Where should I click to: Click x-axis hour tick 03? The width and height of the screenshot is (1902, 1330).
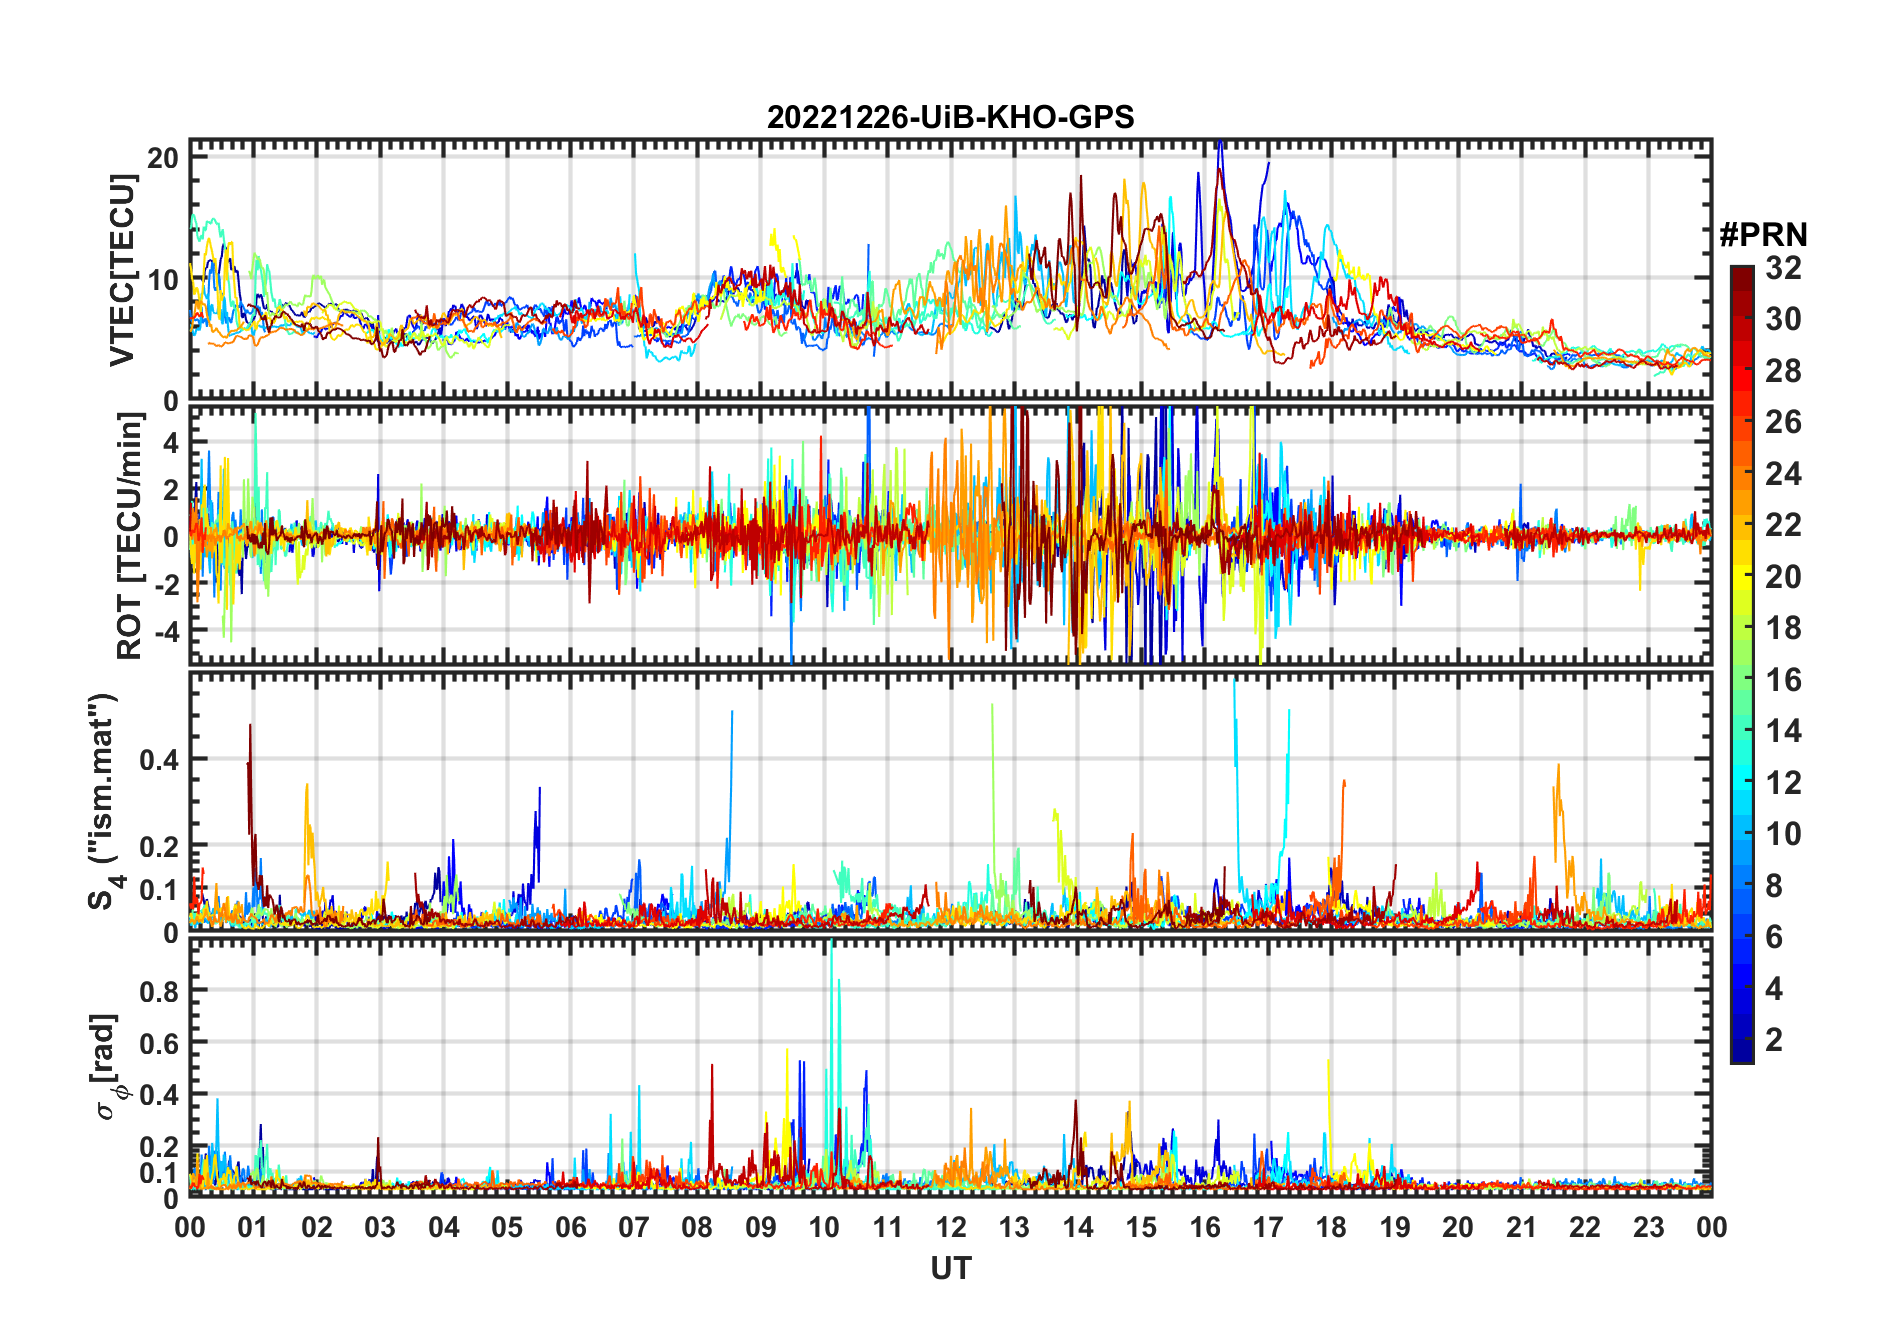pos(380,1227)
